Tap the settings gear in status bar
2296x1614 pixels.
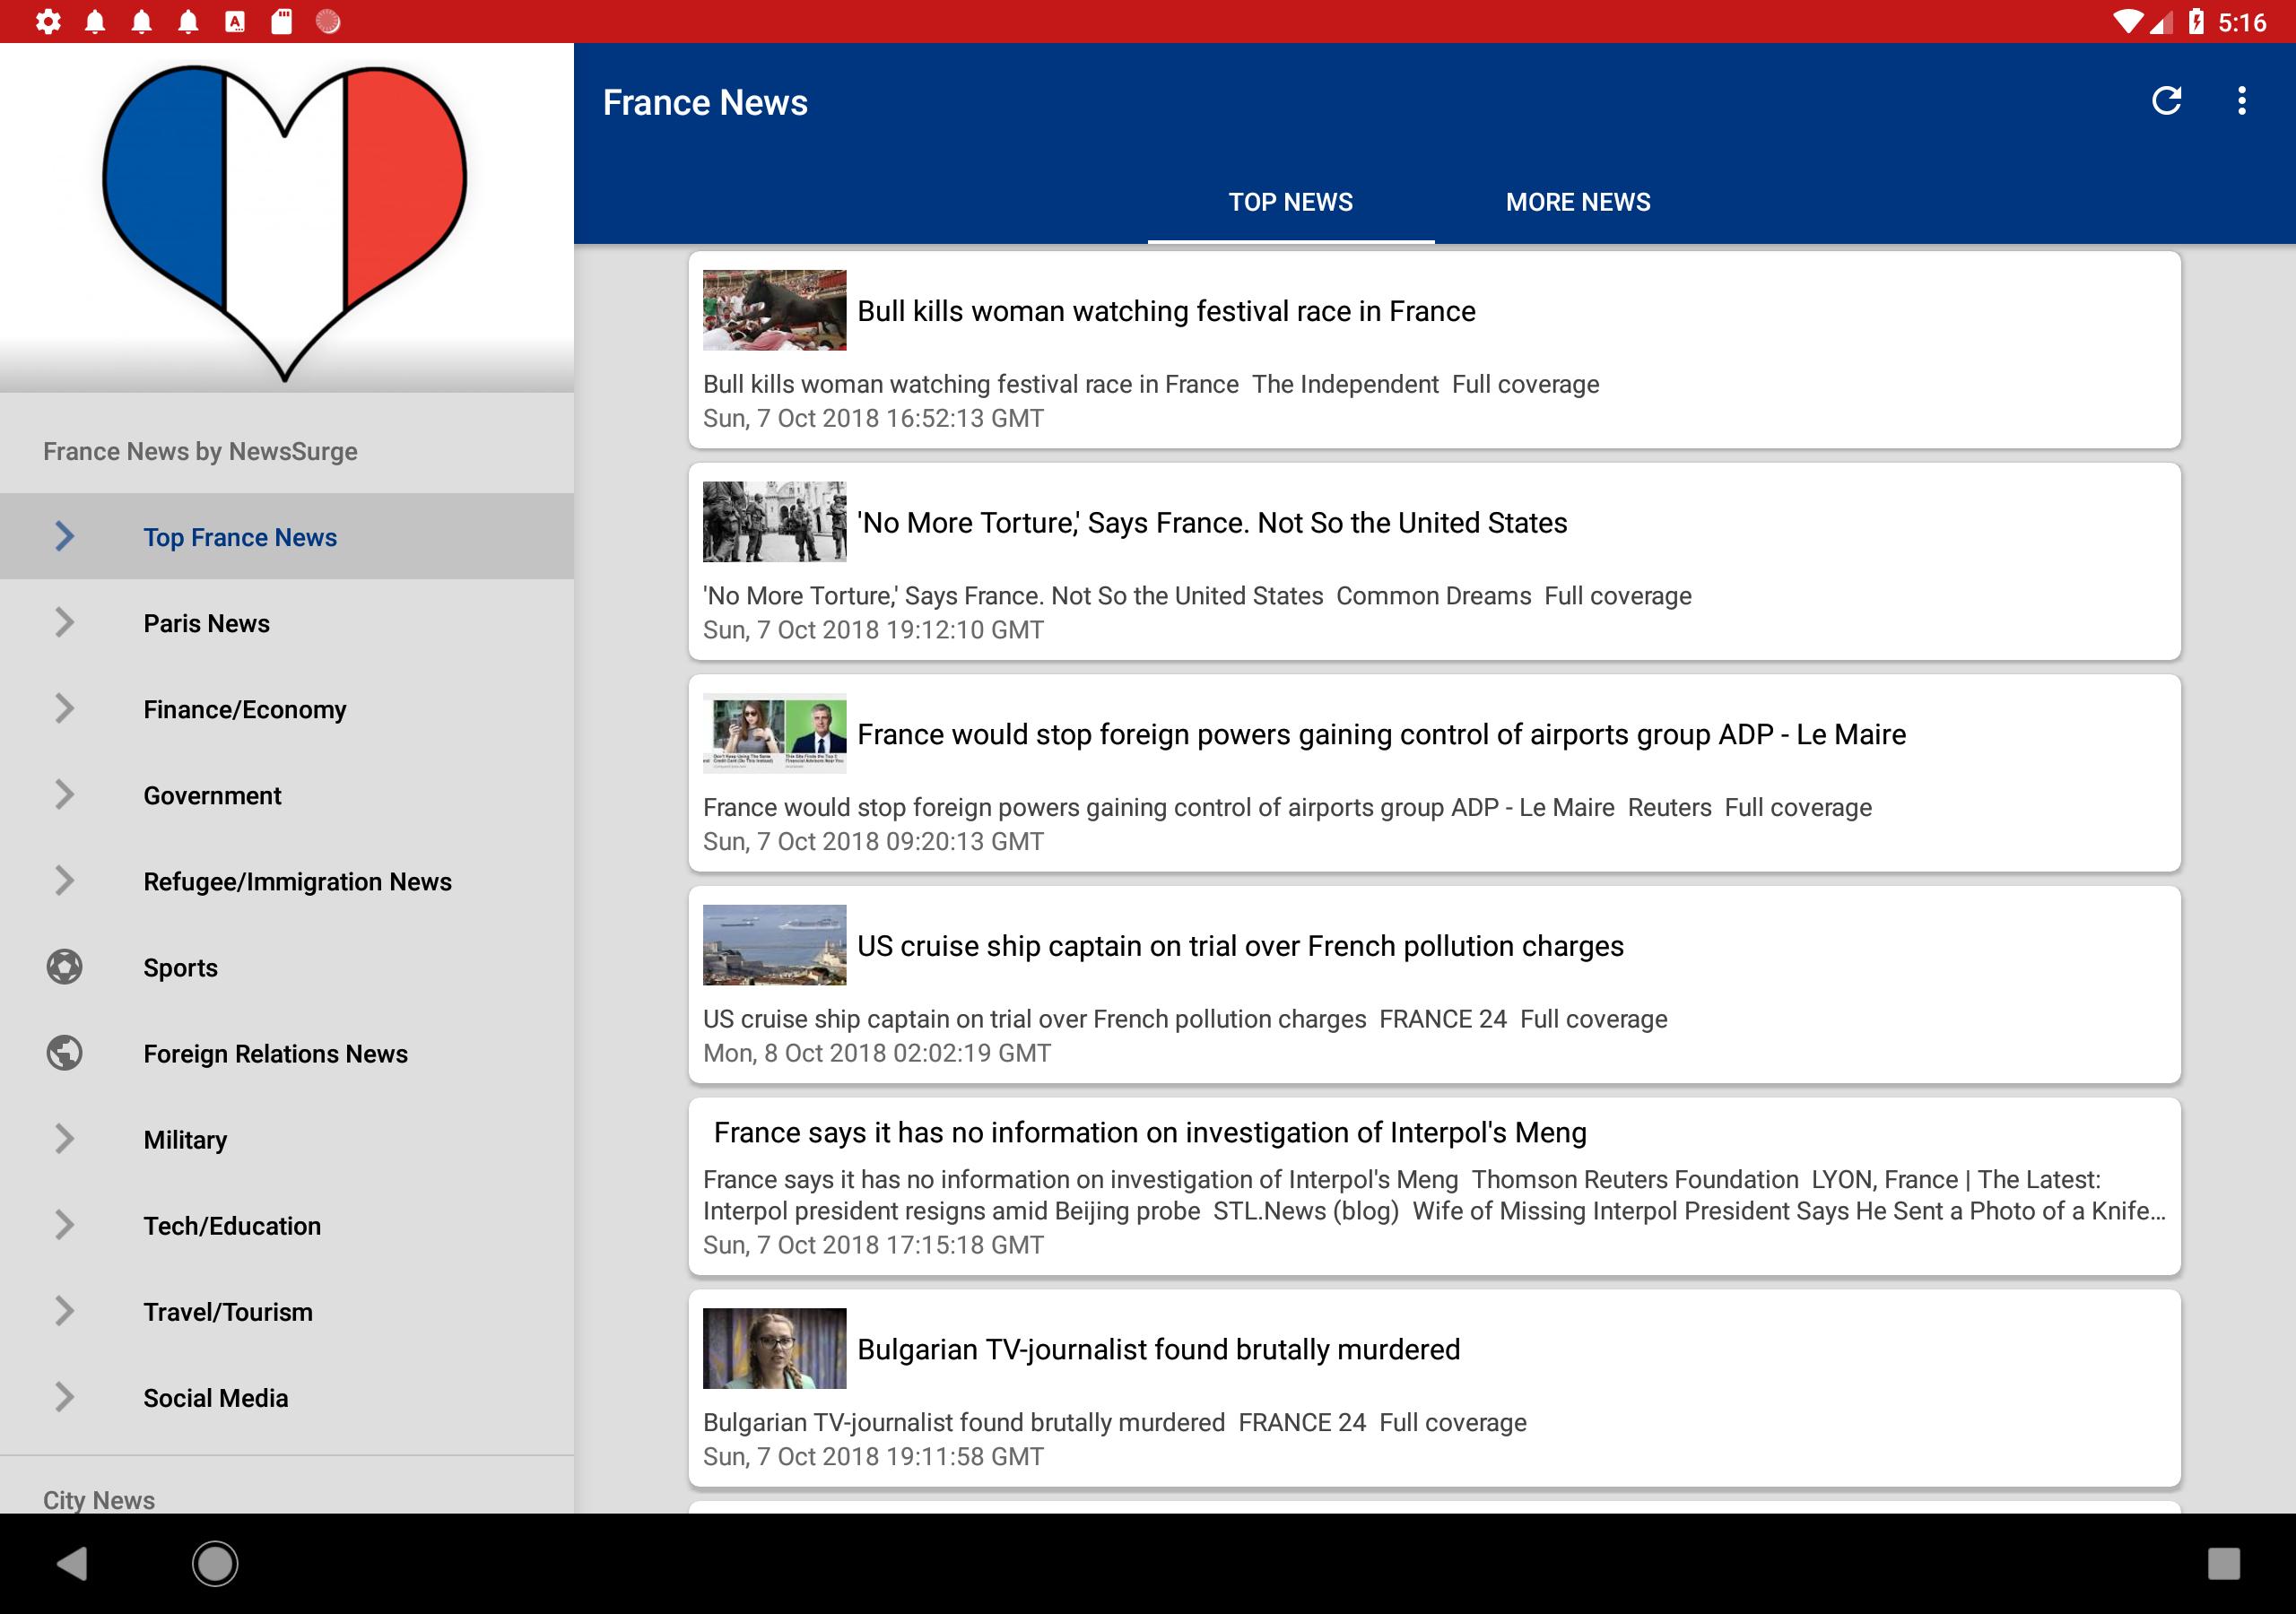(x=47, y=21)
